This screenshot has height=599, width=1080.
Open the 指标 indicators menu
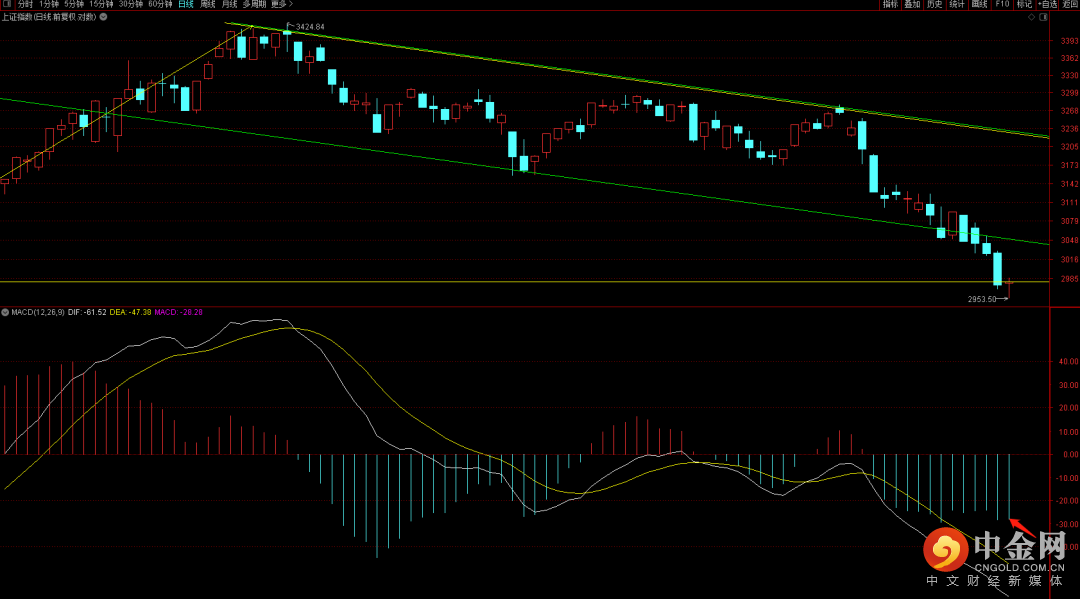coord(891,4)
